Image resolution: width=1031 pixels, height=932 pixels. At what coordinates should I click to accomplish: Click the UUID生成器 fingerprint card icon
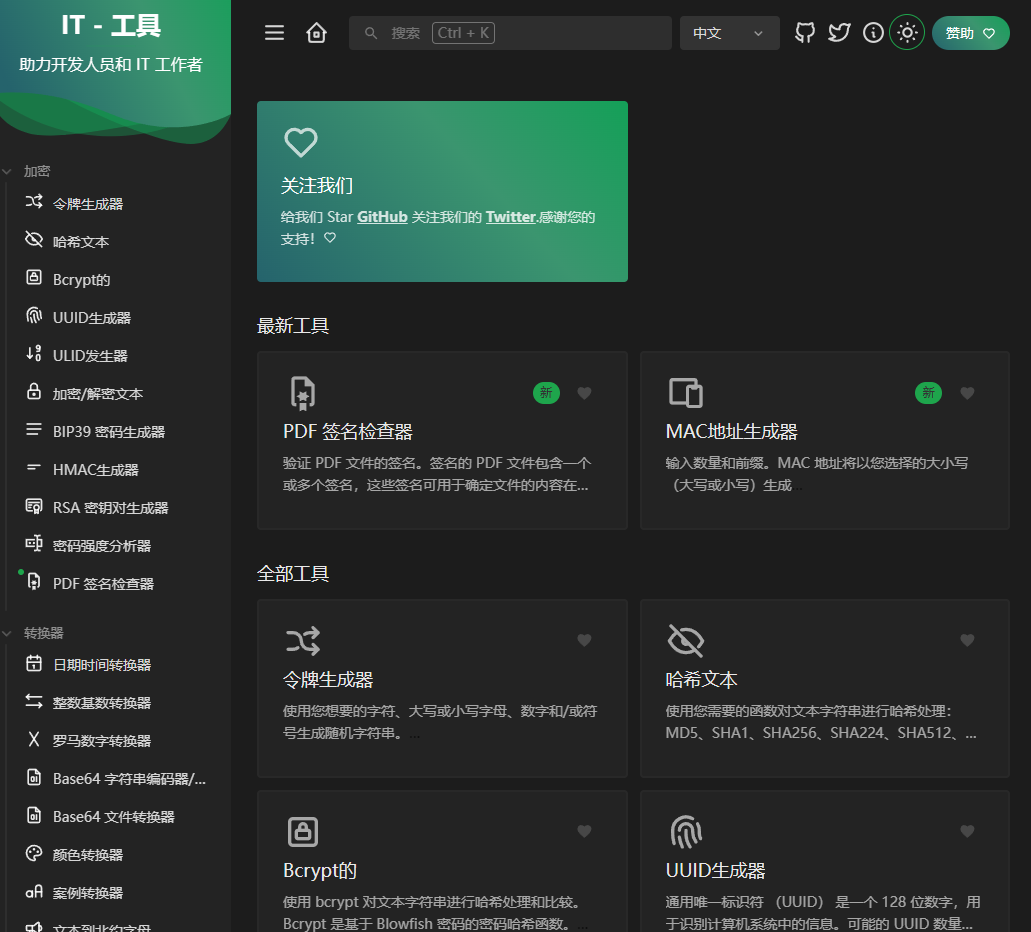point(685,831)
